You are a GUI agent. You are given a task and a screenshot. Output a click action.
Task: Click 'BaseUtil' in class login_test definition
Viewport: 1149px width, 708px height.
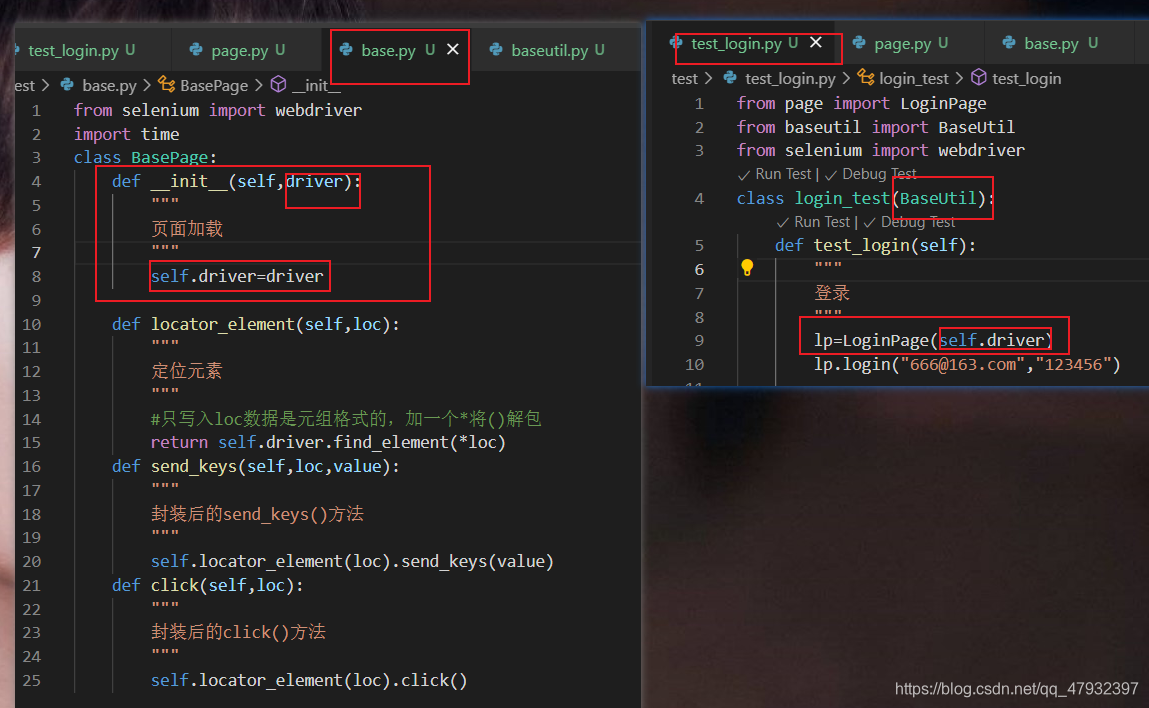pos(939,198)
